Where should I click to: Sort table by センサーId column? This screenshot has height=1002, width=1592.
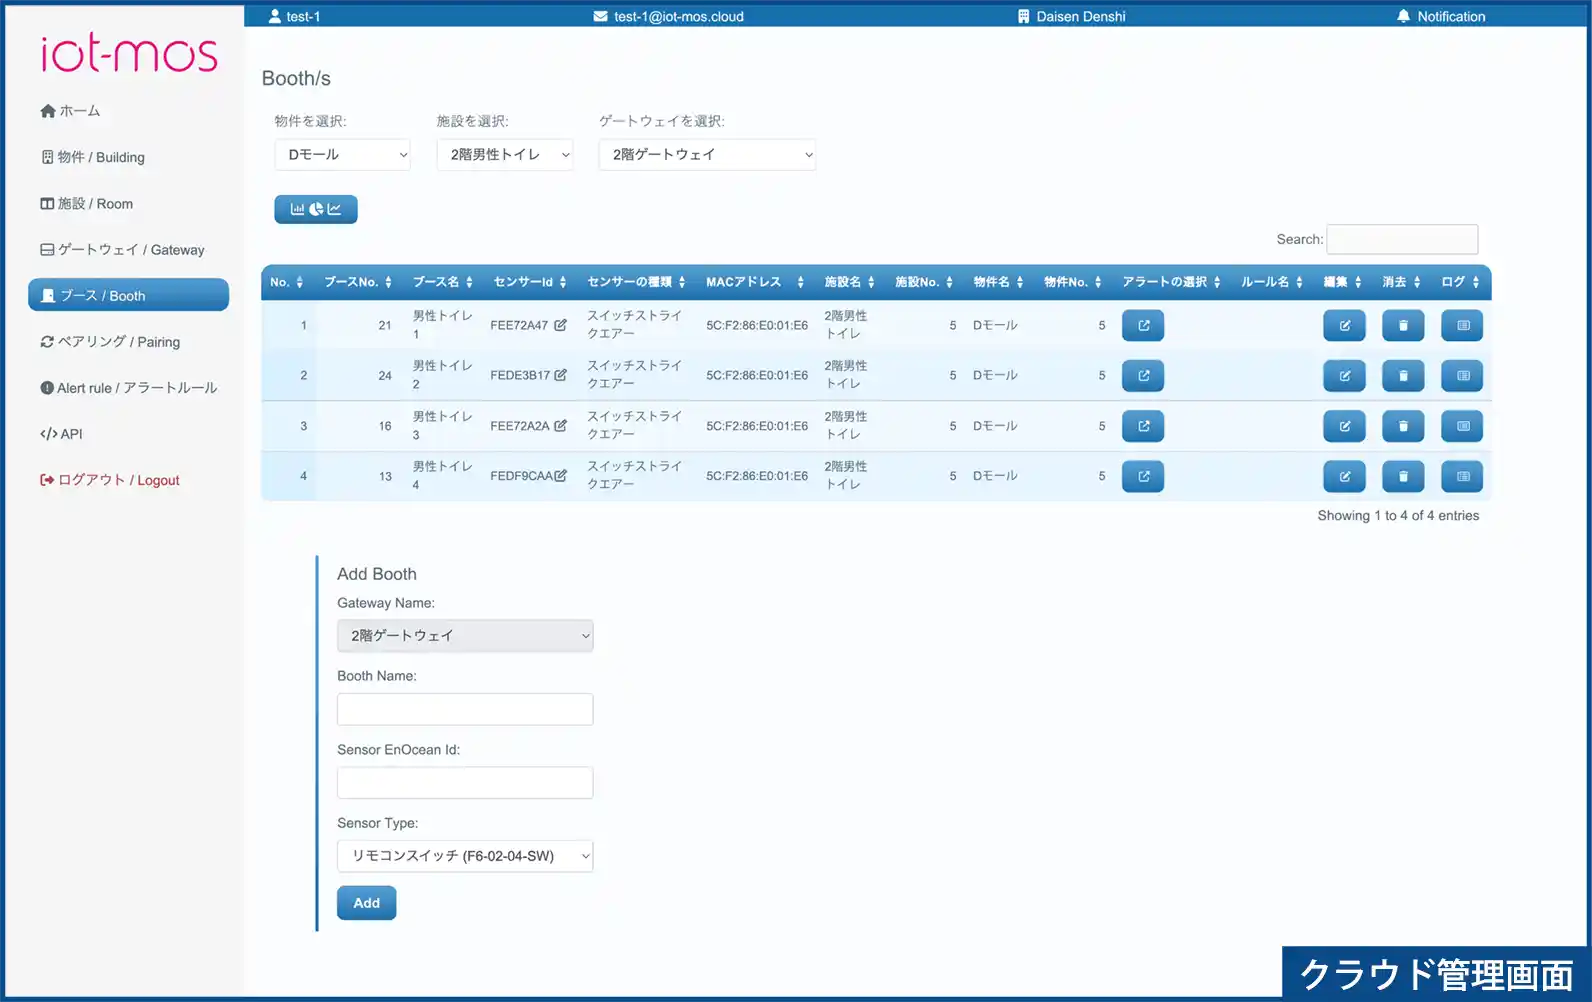(530, 282)
